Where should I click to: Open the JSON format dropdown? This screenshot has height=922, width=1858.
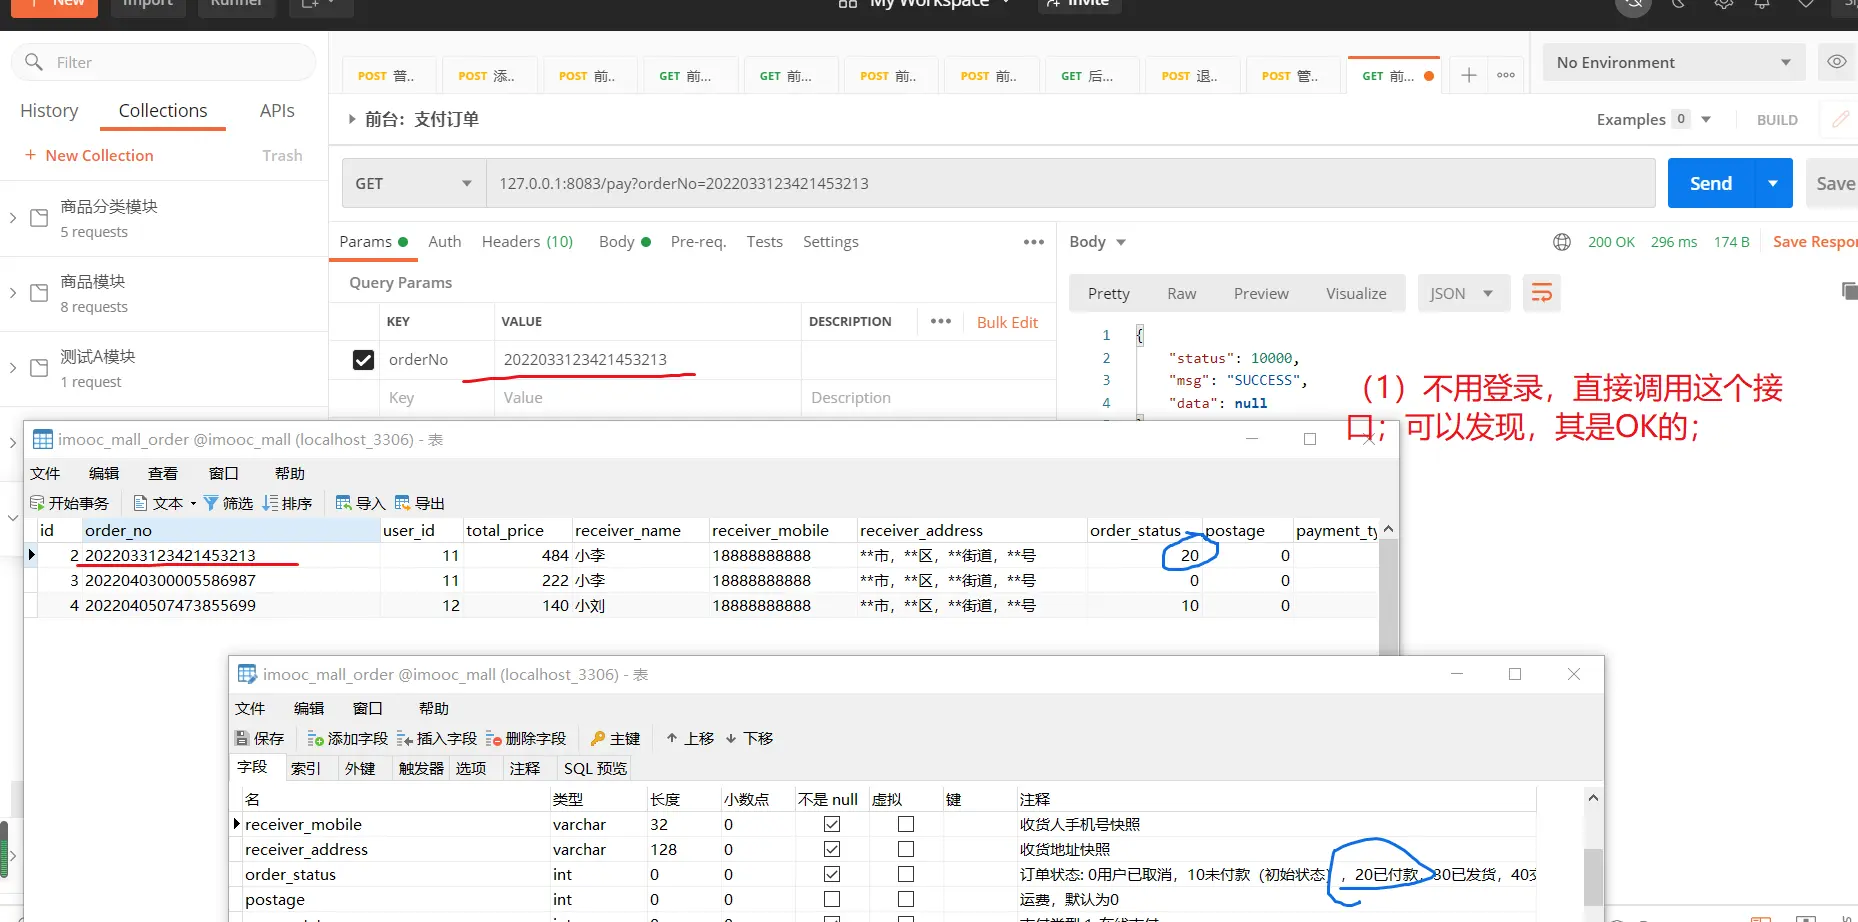click(x=1461, y=293)
